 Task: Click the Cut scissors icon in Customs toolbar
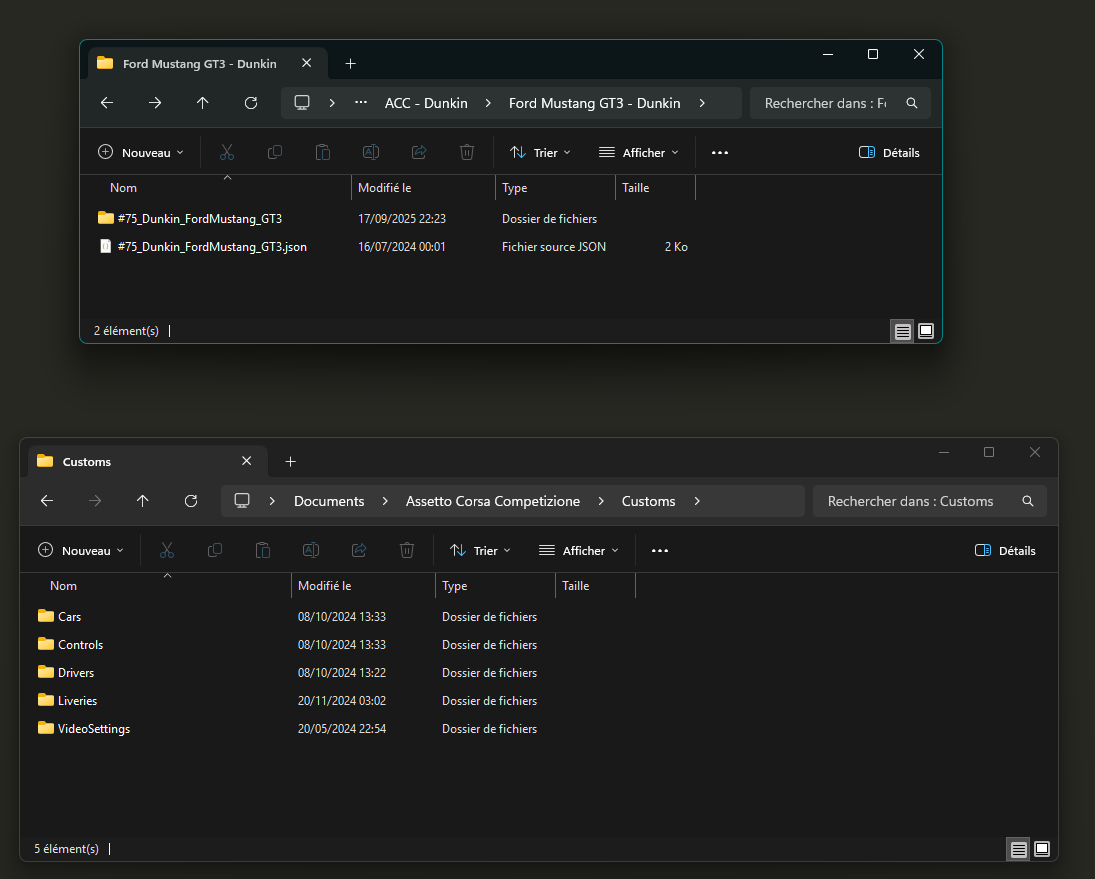coord(167,550)
